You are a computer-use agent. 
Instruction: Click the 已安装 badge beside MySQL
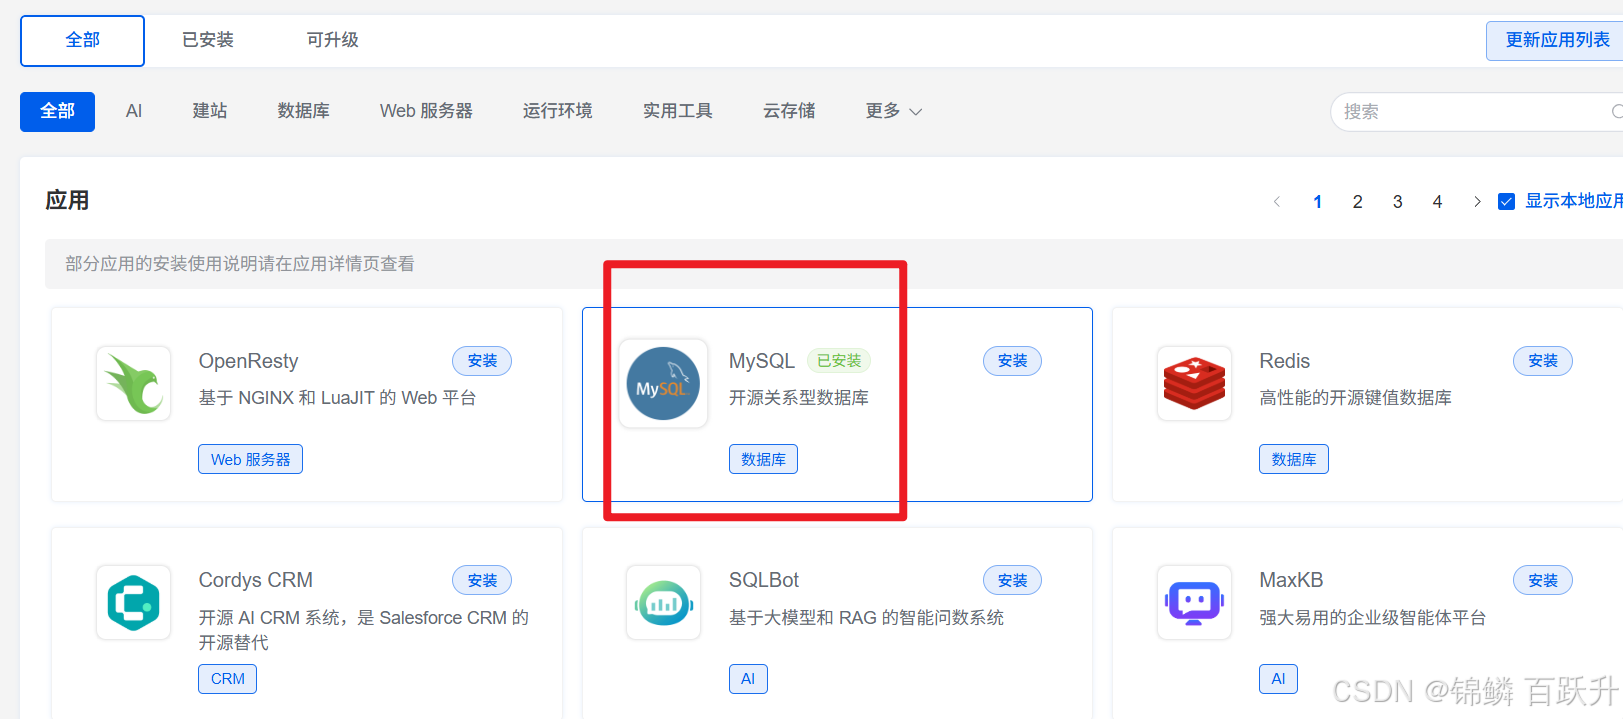pos(839,361)
